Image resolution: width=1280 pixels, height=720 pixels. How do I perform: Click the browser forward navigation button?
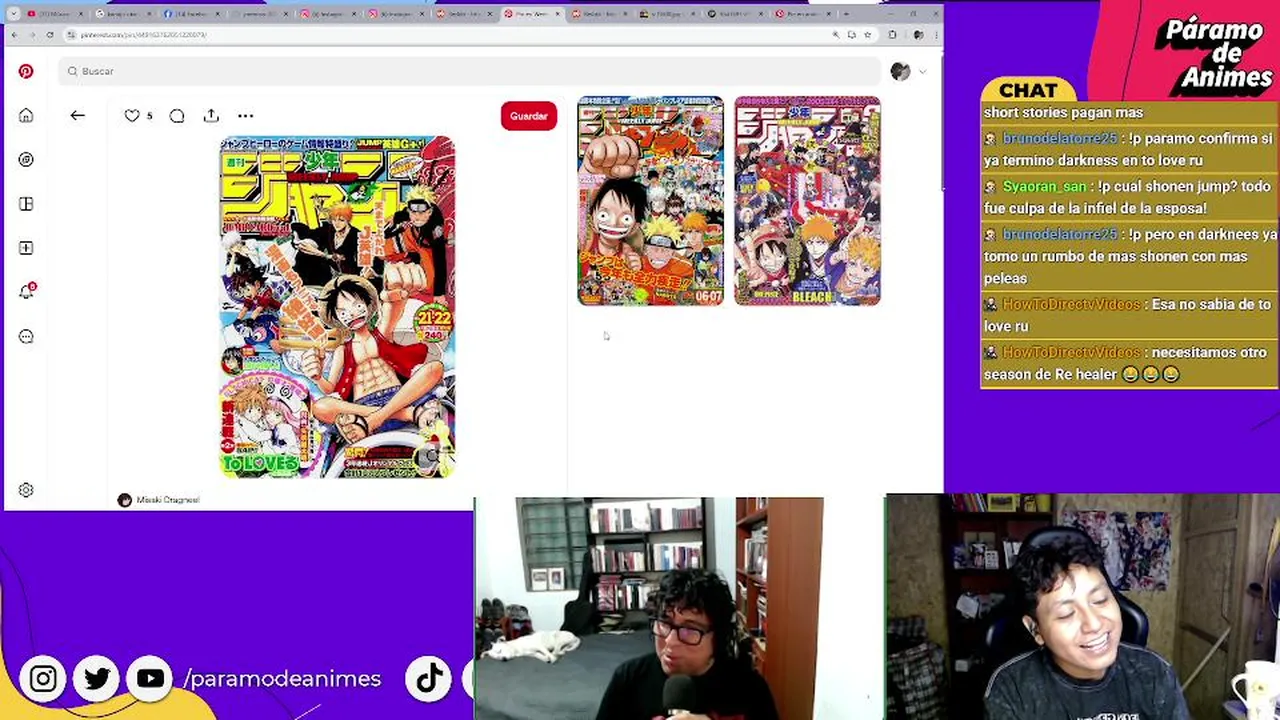point(32,35)
